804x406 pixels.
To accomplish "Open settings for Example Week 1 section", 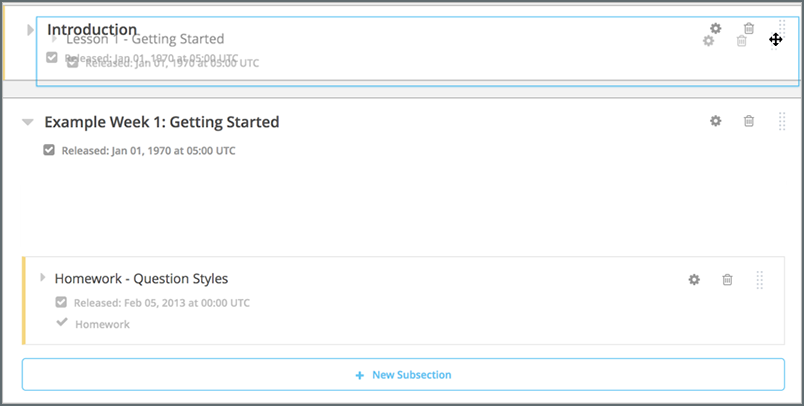I will click(x=716, y=121).
